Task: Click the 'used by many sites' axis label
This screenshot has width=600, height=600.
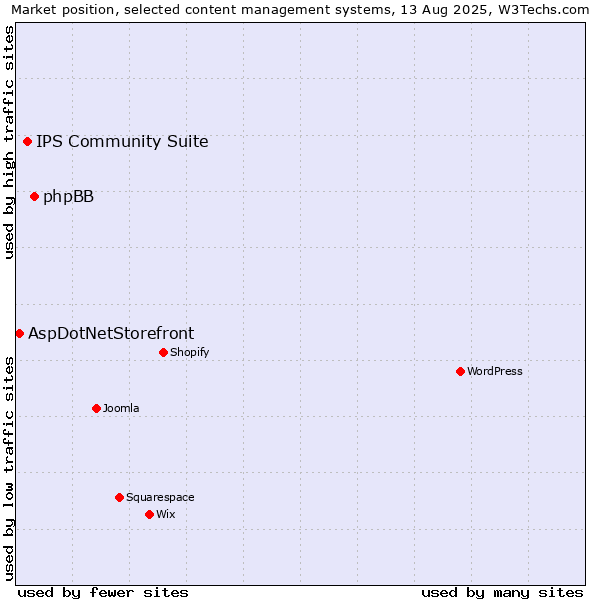Action: pyautogui.click(x=502, y=593)
